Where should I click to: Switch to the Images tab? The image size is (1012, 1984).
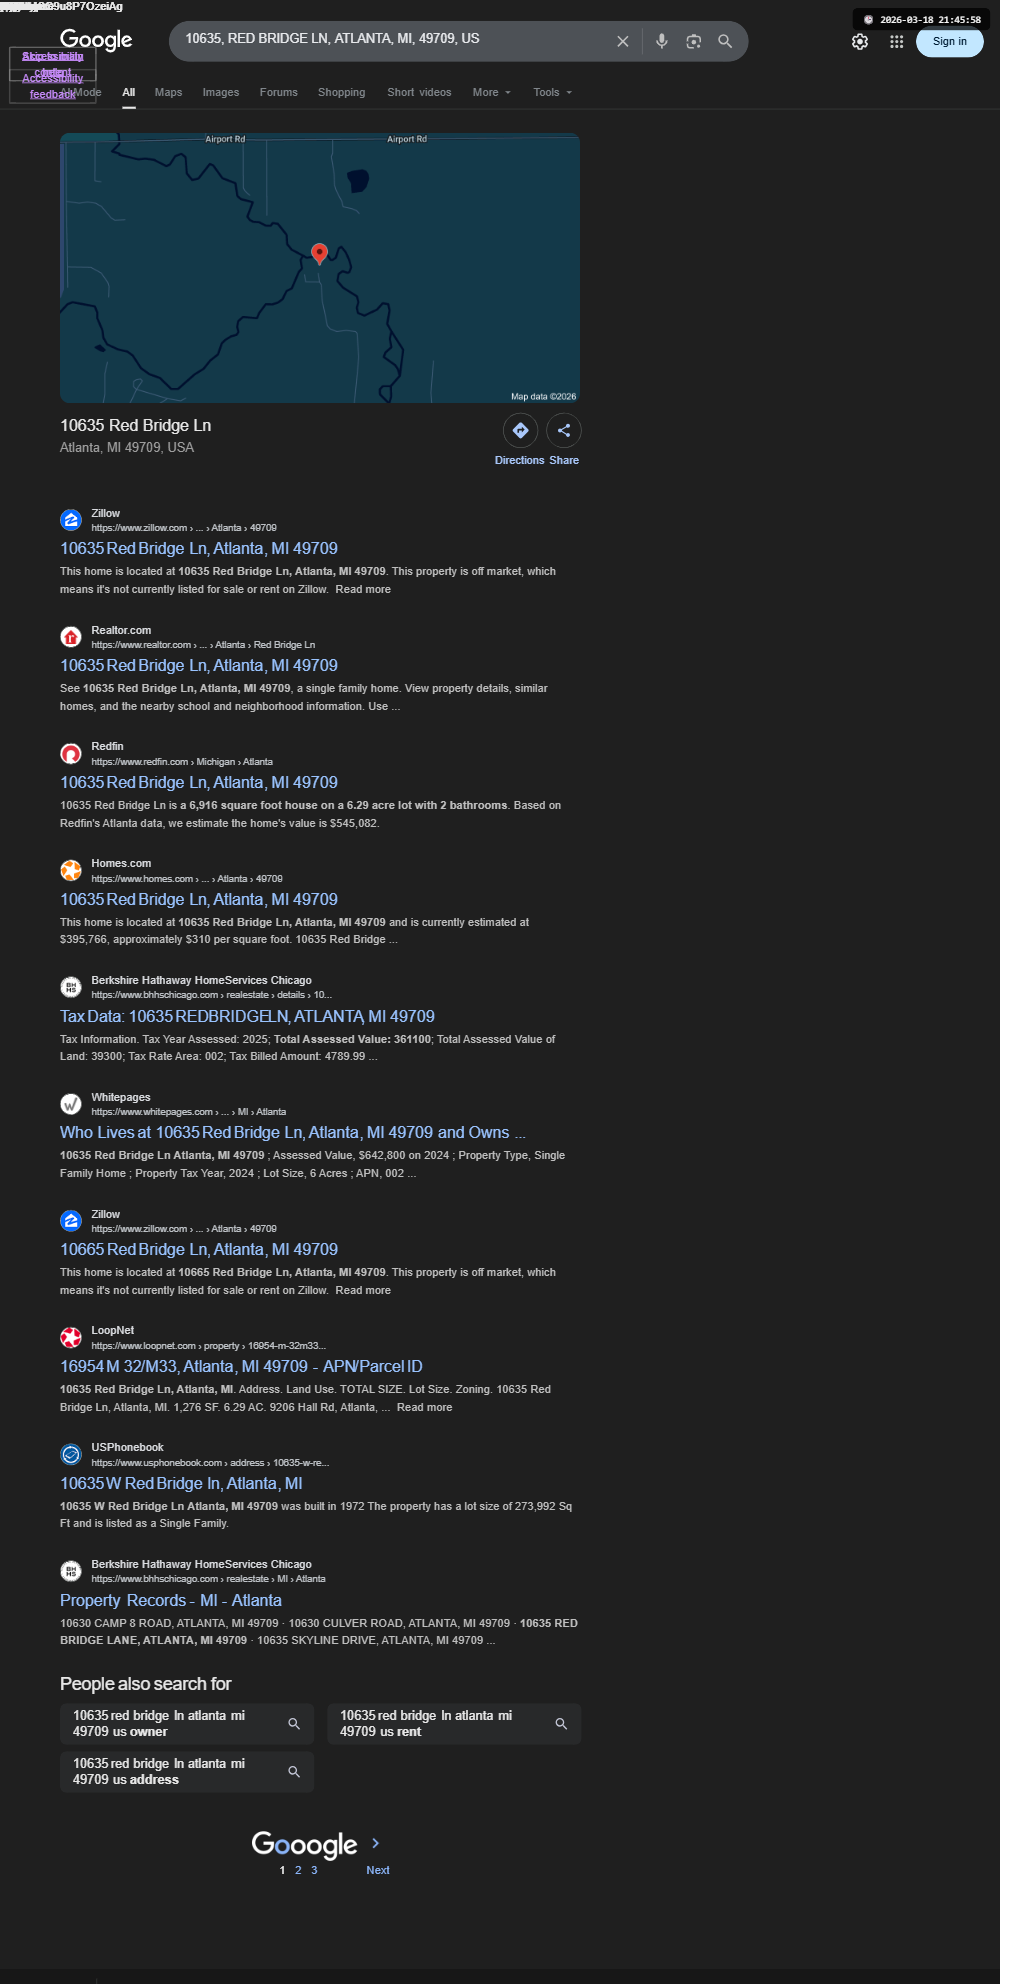[x=221, y=92]
